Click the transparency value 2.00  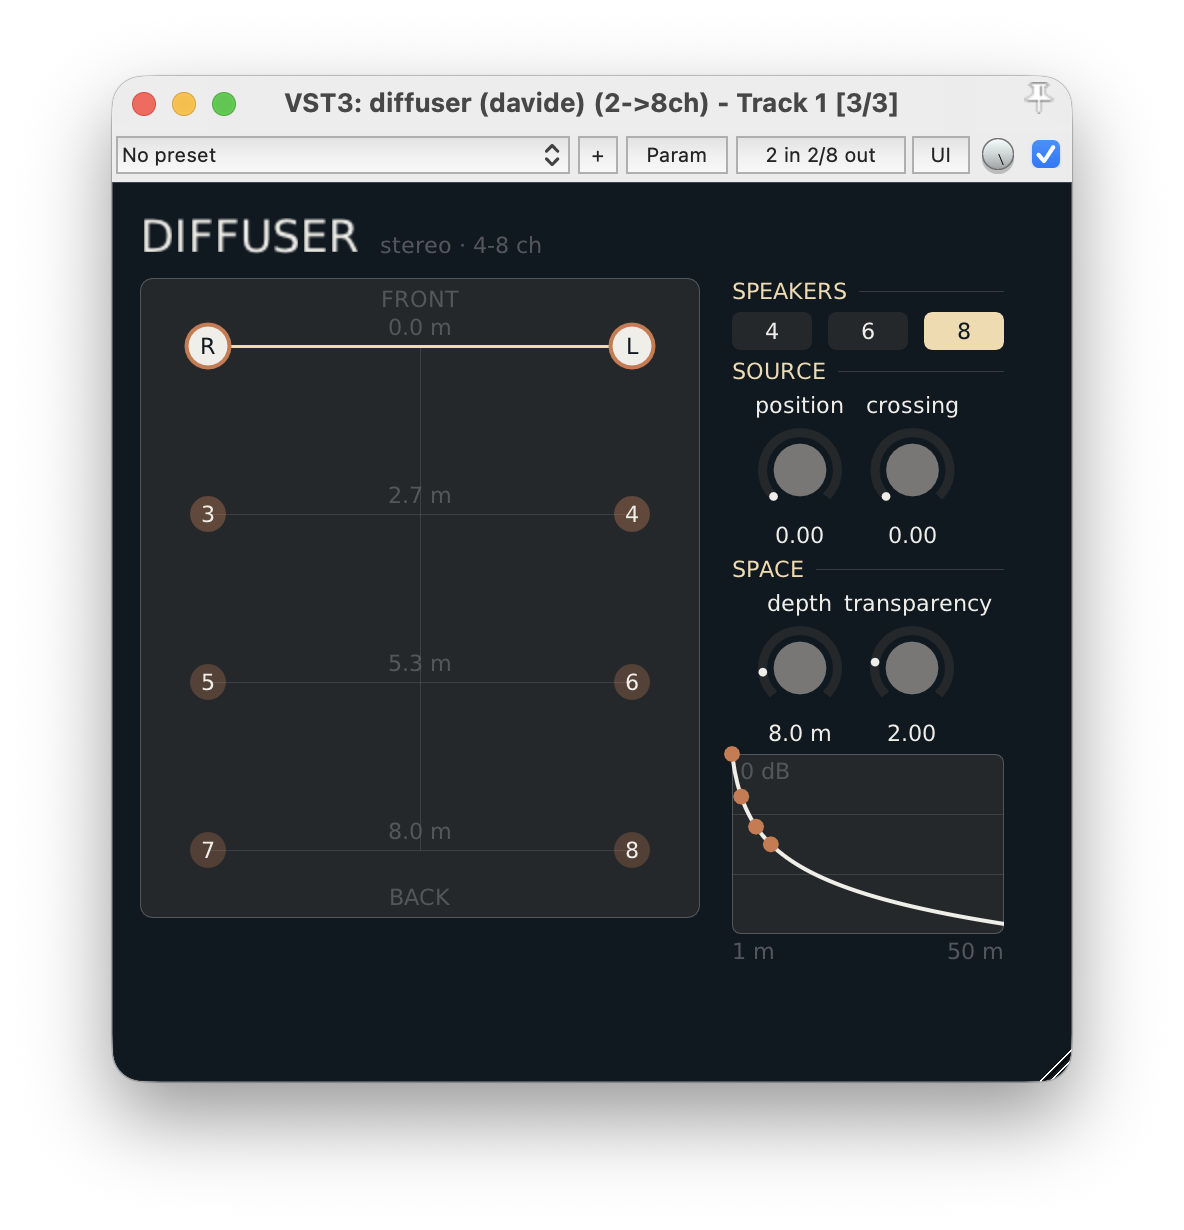(912, 733)
